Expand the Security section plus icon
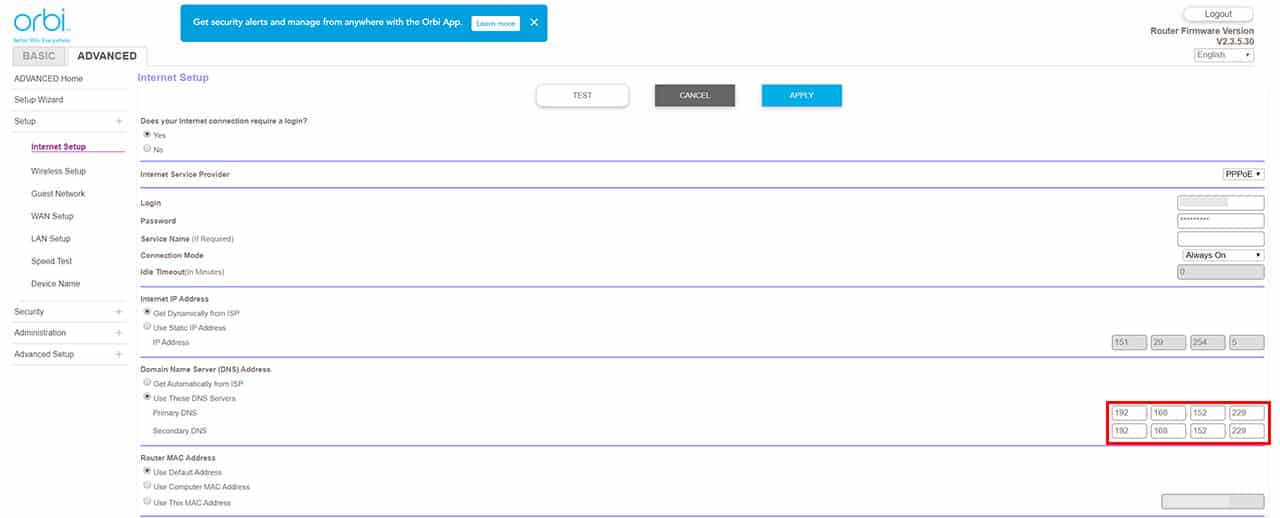The height and width of the screenshot is (518, 1280). [x=119, y=312]
